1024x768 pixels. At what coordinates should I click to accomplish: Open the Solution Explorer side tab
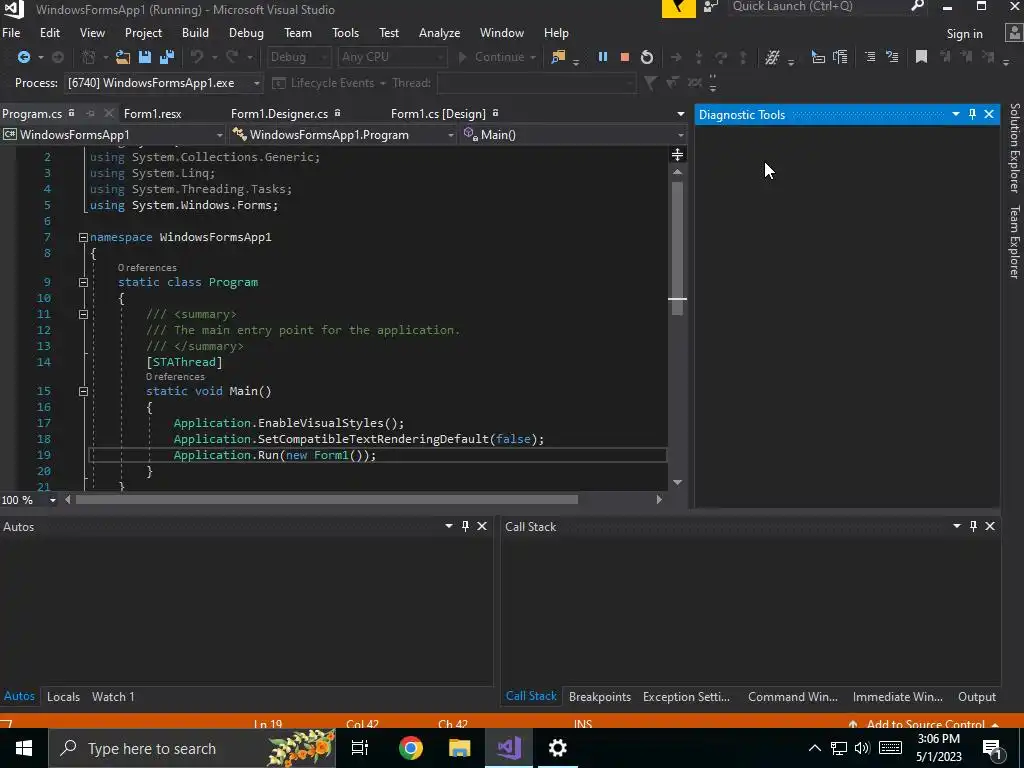click(x=1014, y=148)
